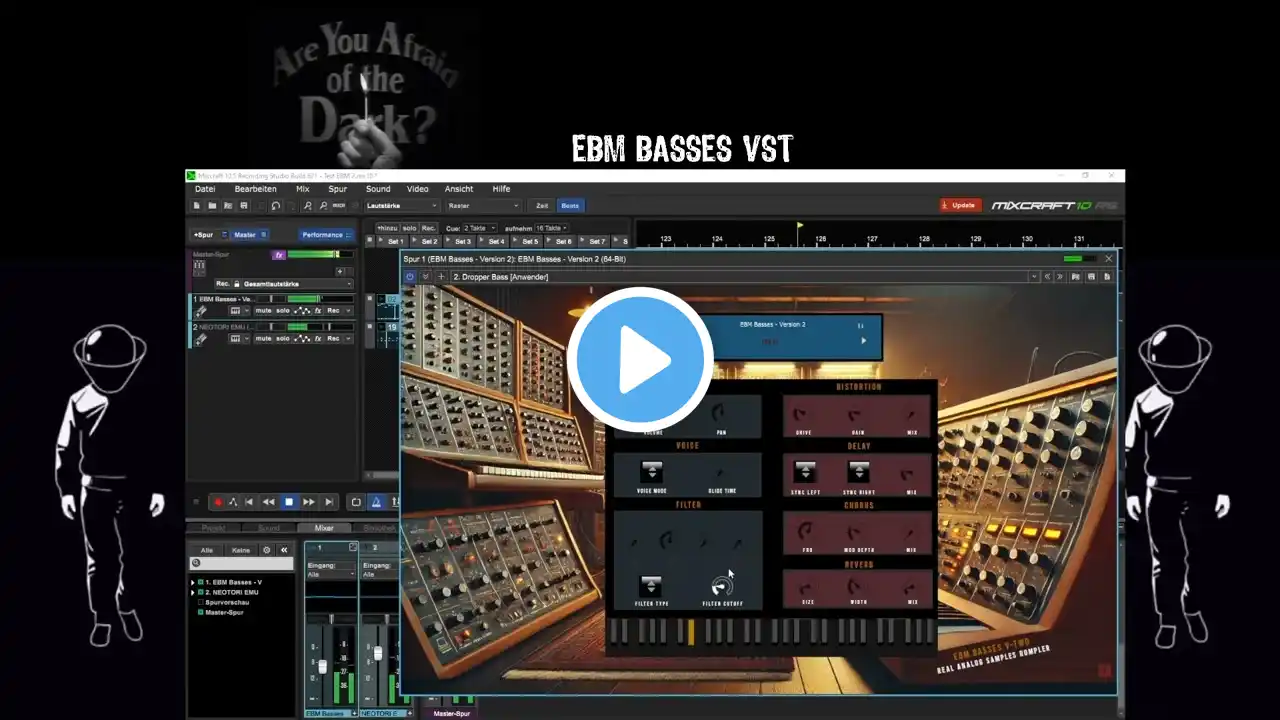Click the mixer search field
The height and width of the screenshot is (720, 1280).
241,563
